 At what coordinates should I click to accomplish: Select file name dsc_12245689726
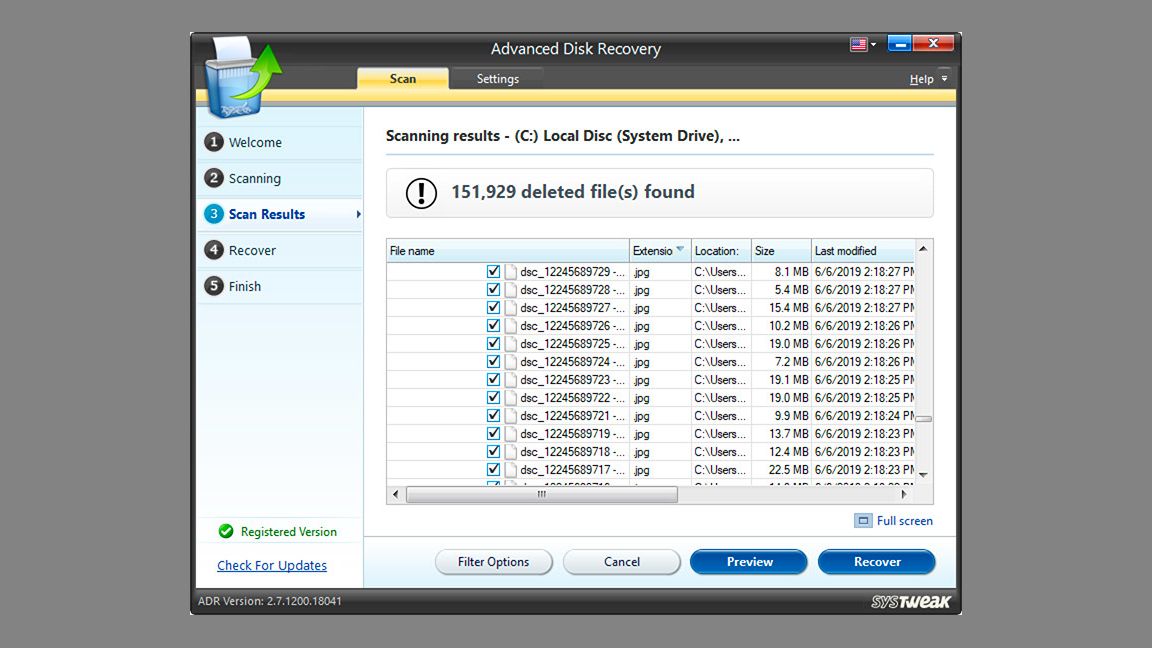(x=572, y=325)
